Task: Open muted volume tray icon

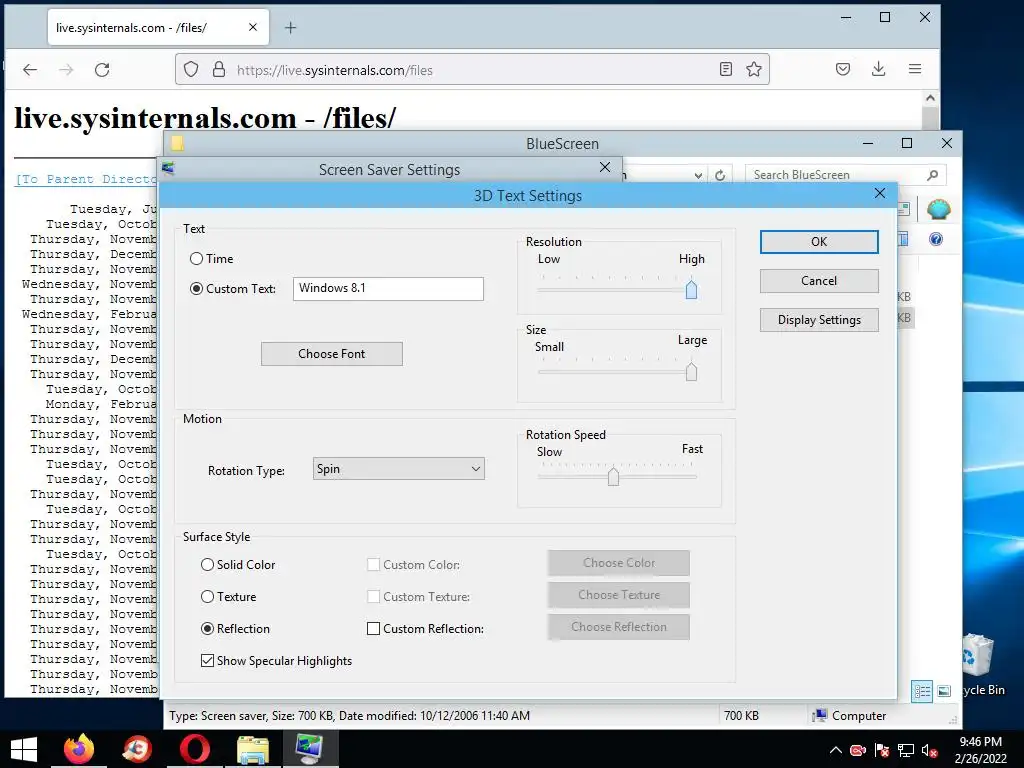Action: coord(929,750)
